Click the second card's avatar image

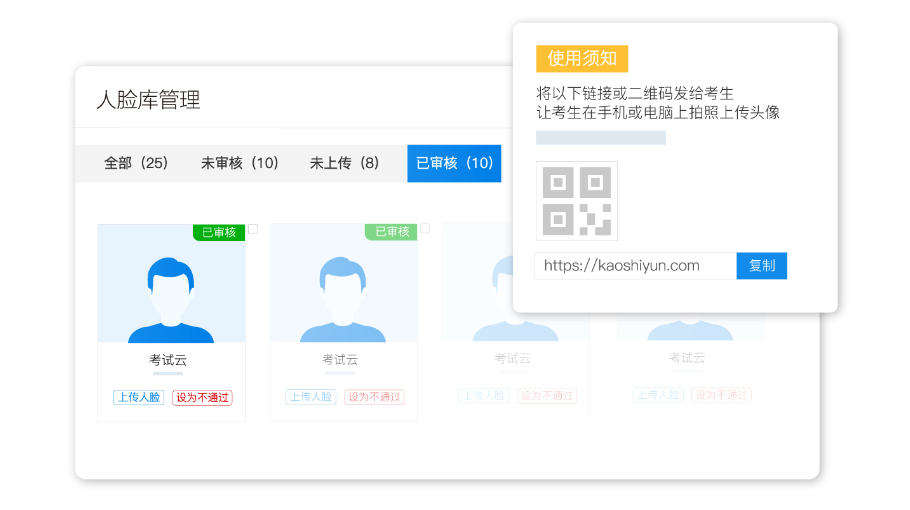click(x=343, y=290)
